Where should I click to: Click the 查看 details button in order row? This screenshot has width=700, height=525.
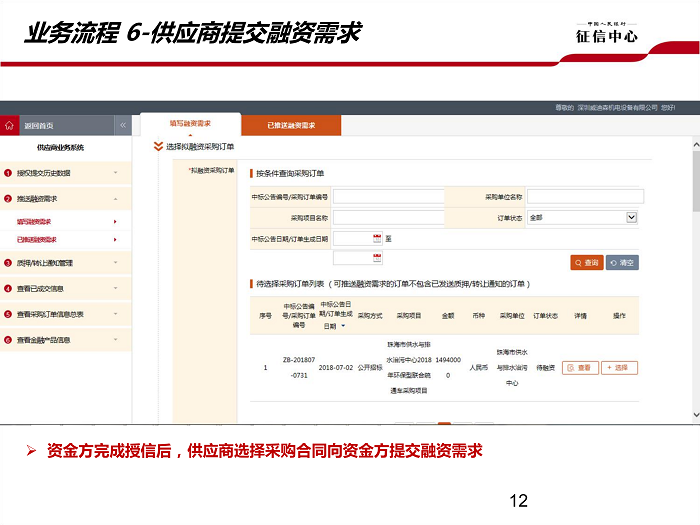tap(580, 368)
